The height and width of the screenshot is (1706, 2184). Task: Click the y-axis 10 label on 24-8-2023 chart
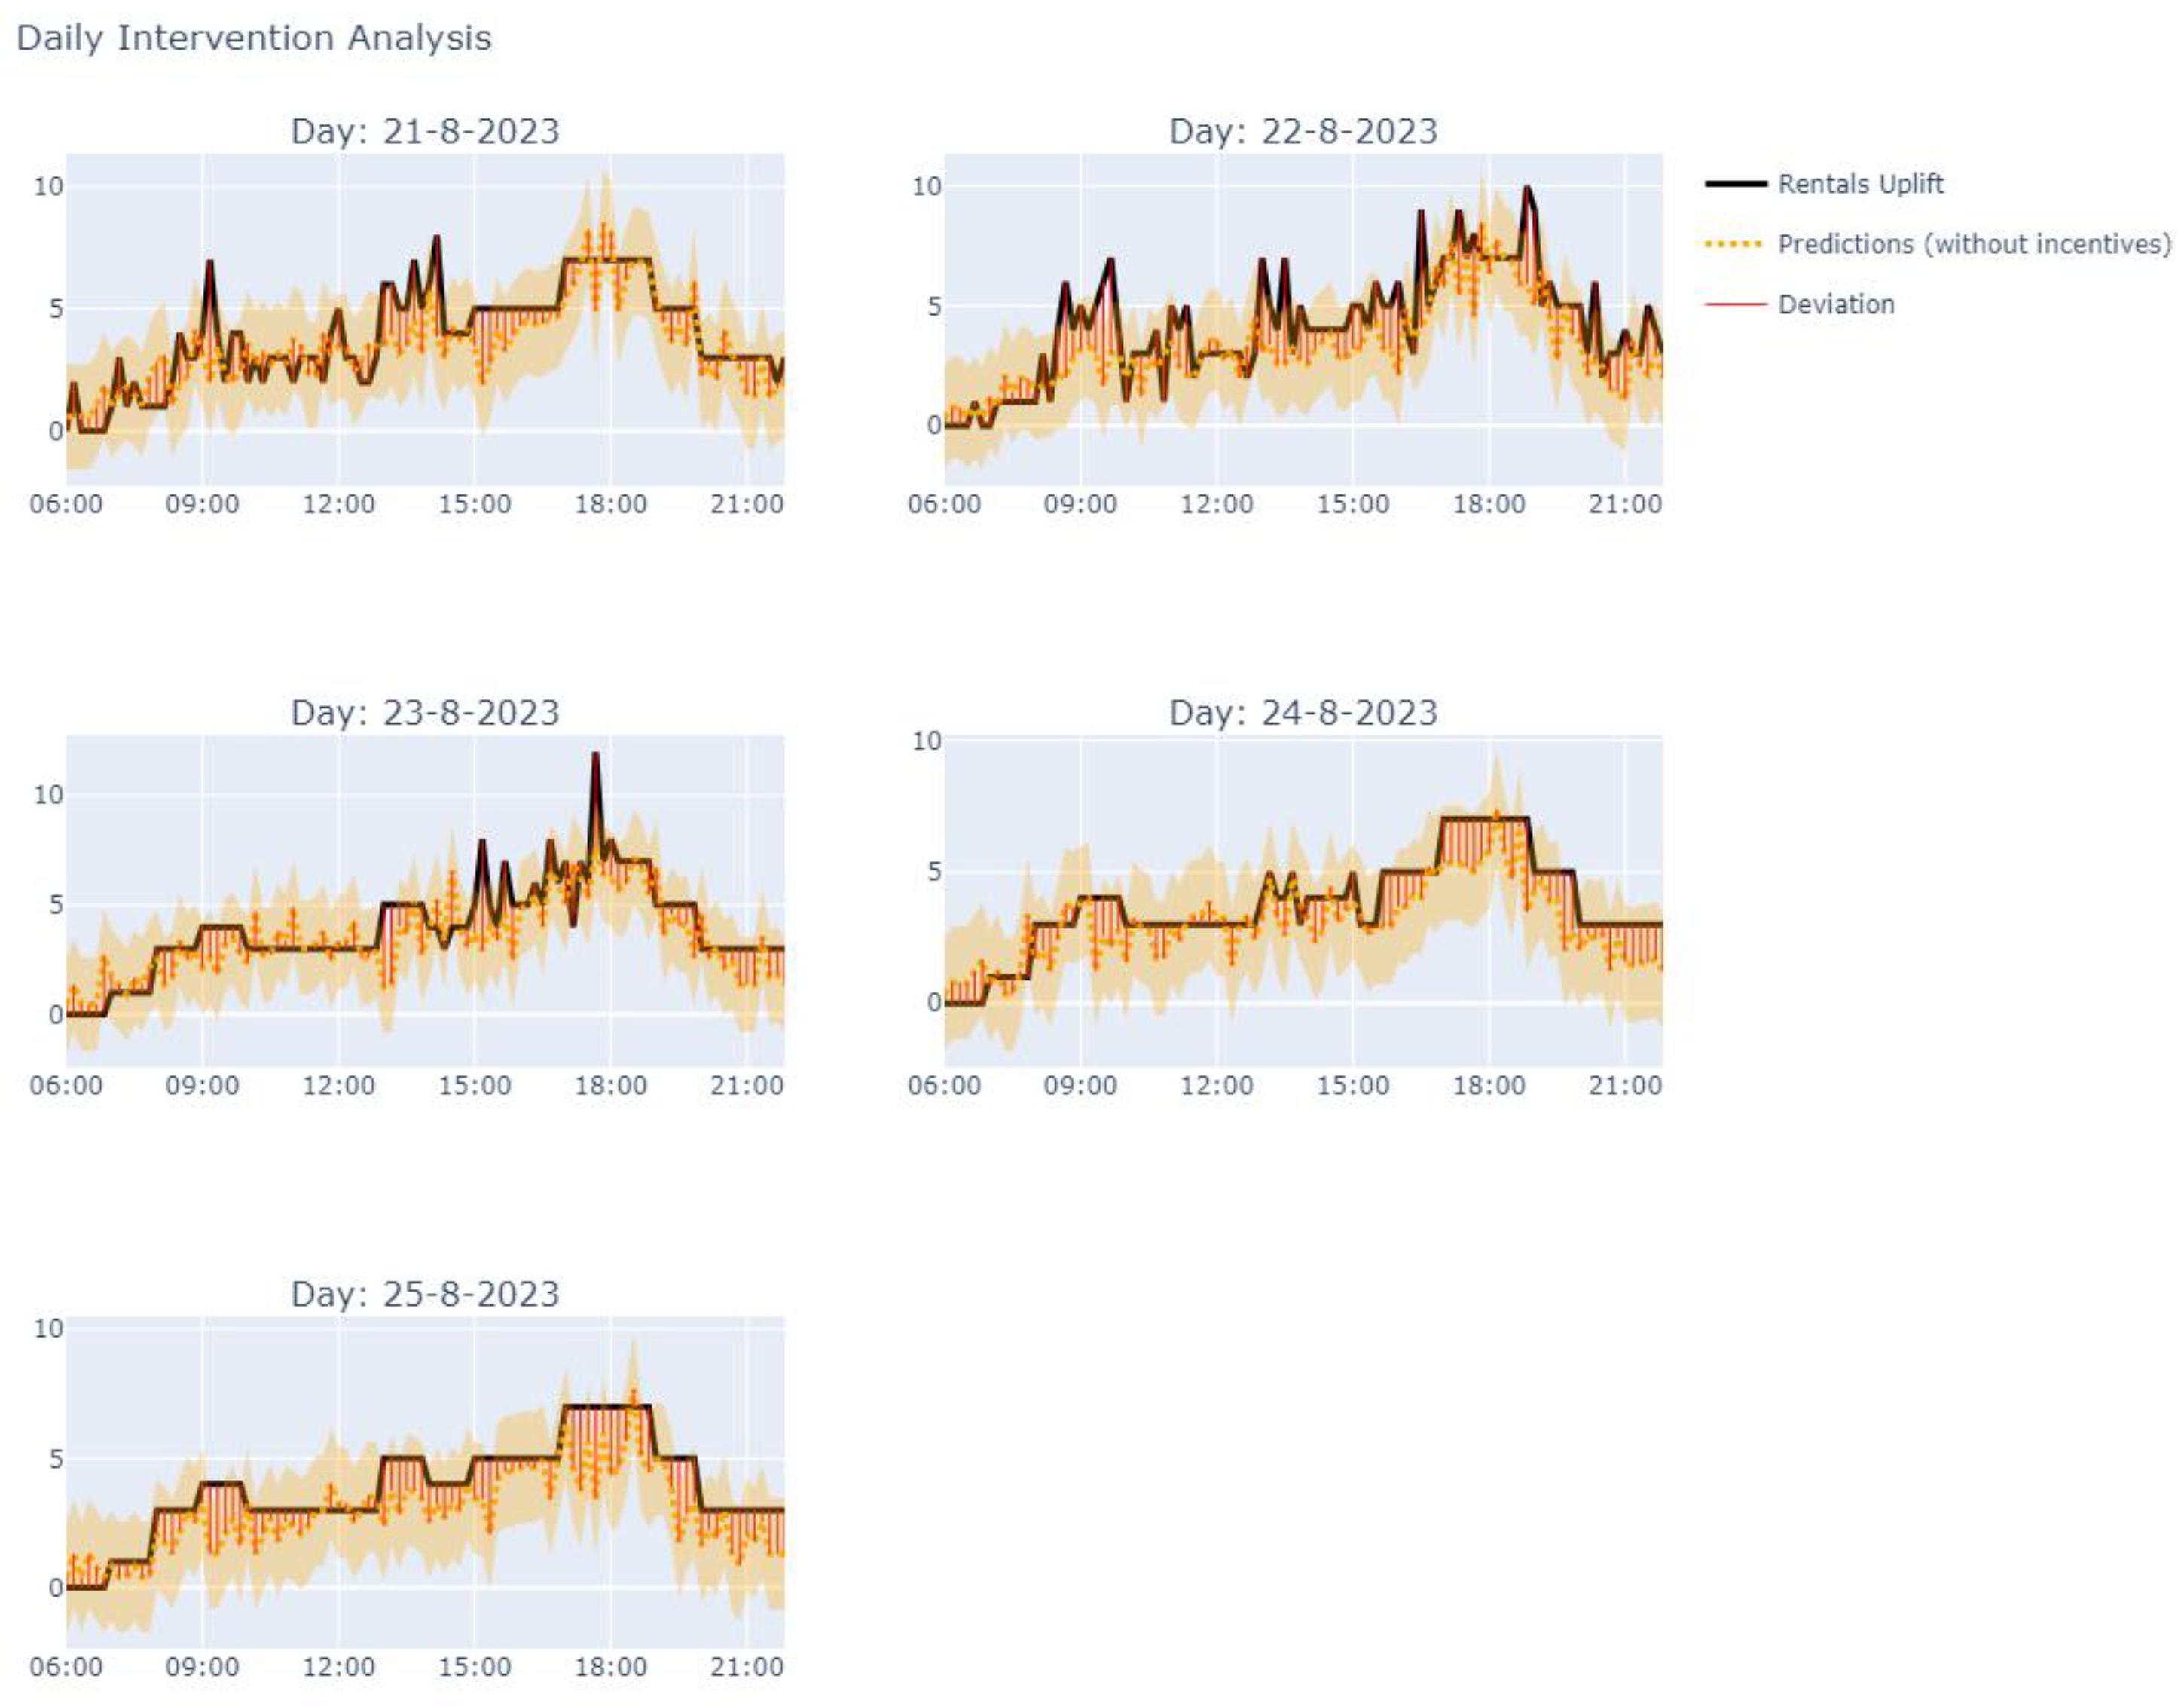click(926, 741)
